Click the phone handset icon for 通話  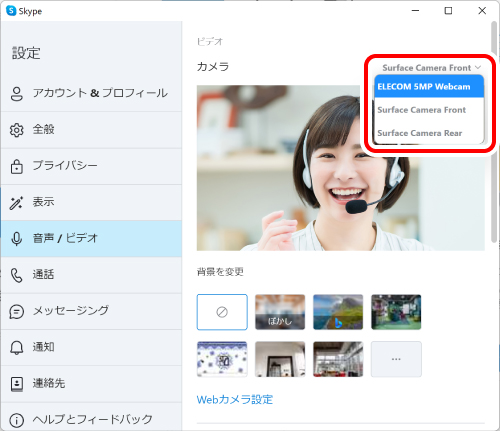point(16,275)
